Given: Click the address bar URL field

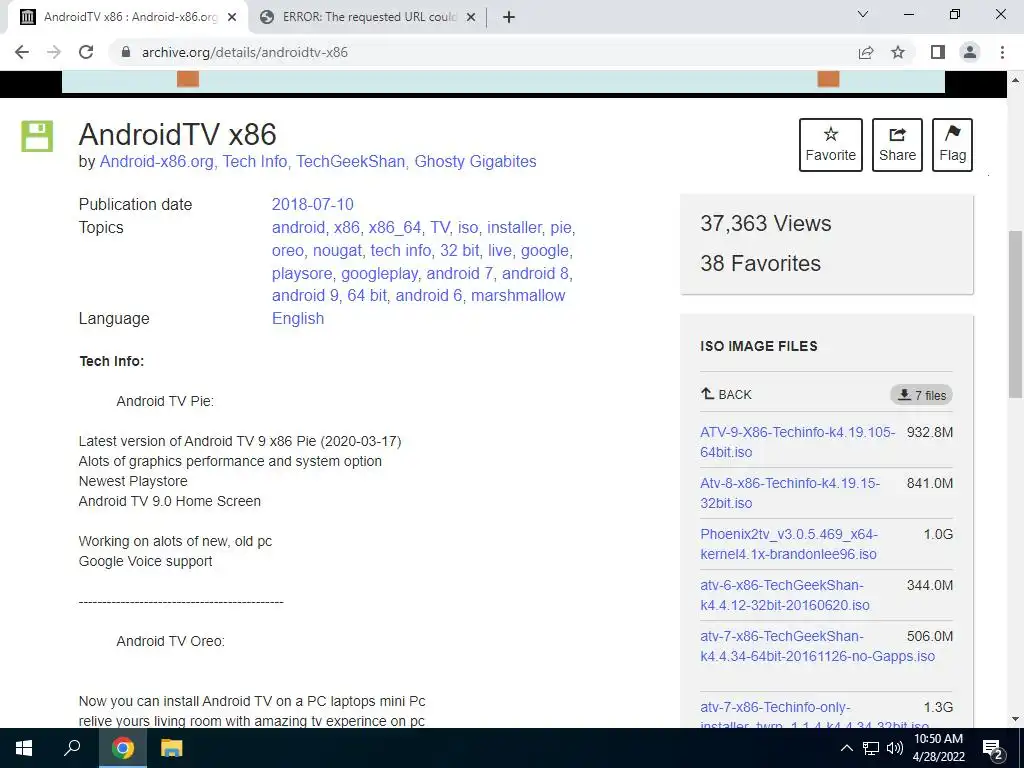Looking at the screenshot, I should 483,52.
